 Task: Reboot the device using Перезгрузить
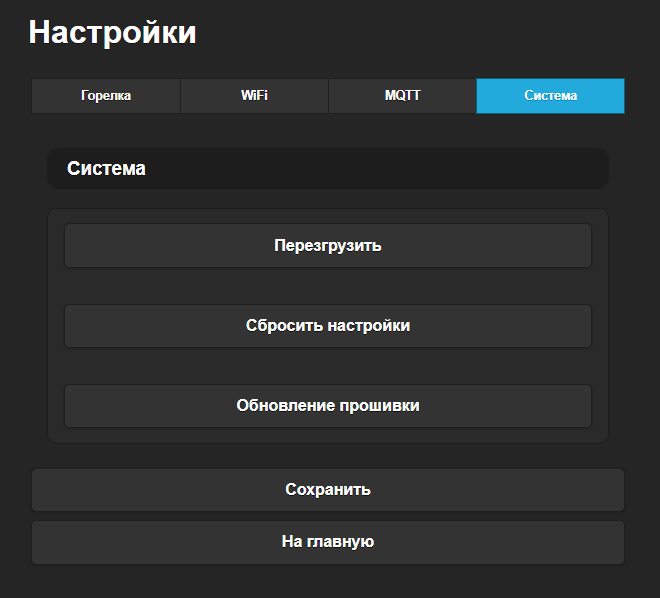tap(328, 246)
